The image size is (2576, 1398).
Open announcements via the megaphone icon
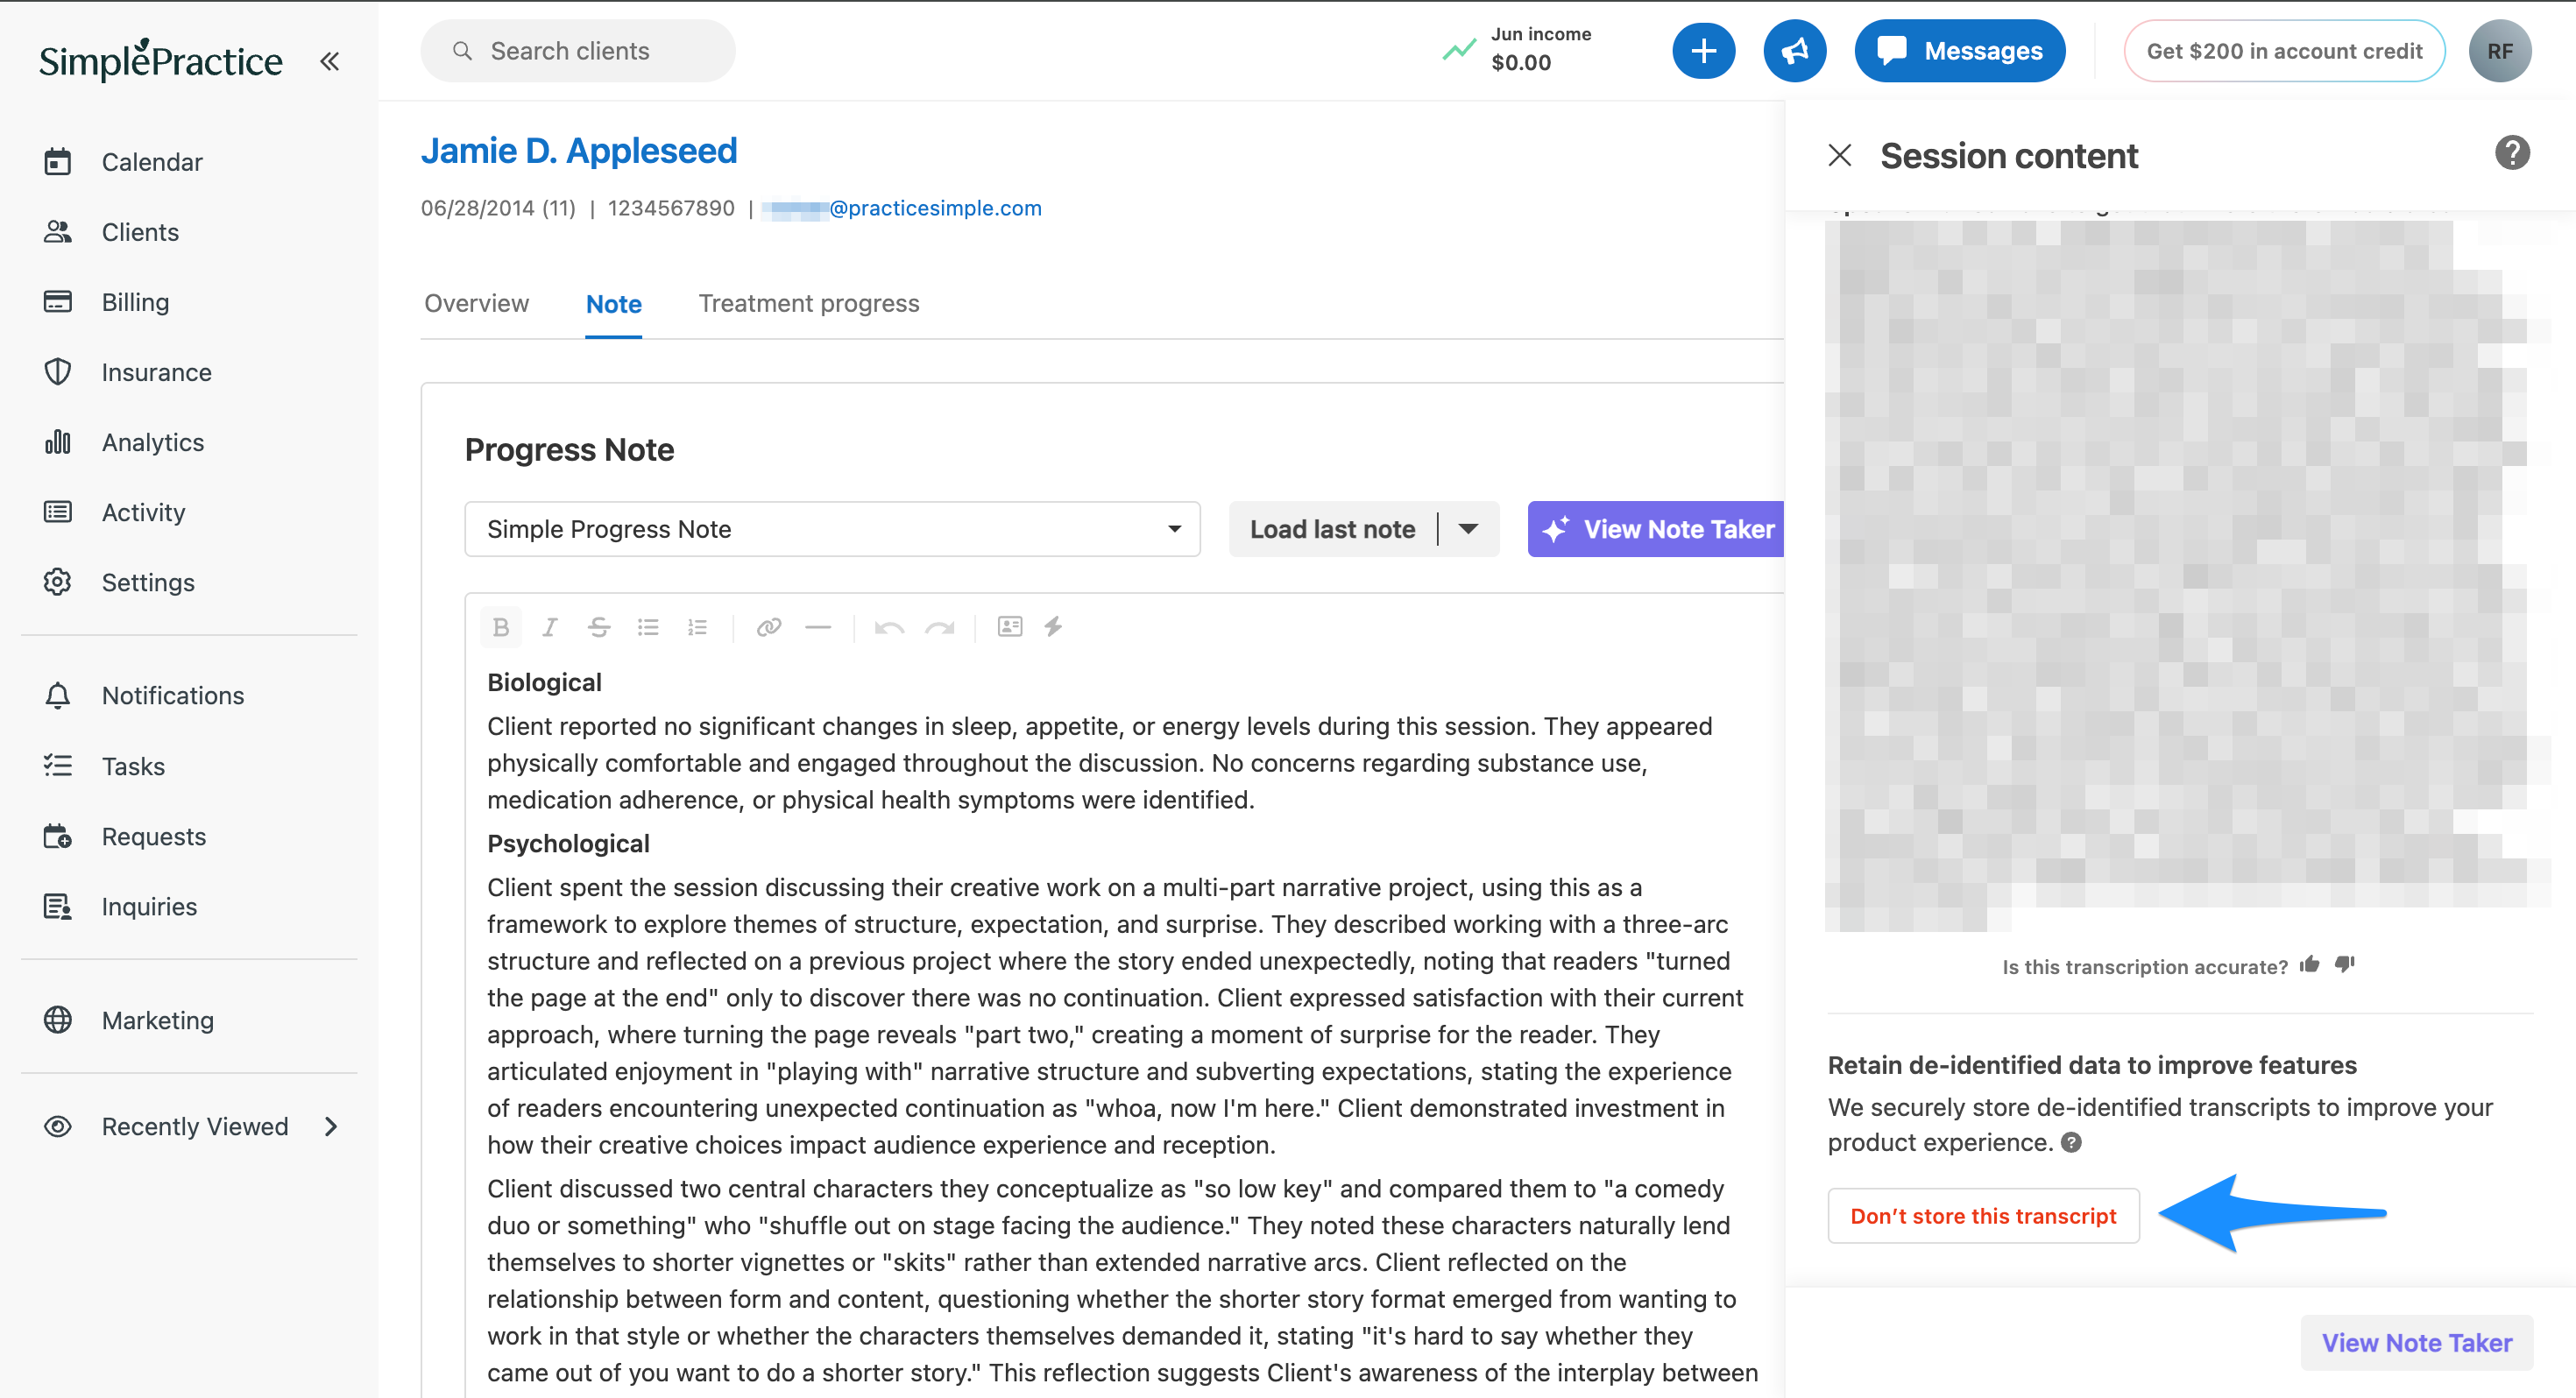coord(1795,51)
